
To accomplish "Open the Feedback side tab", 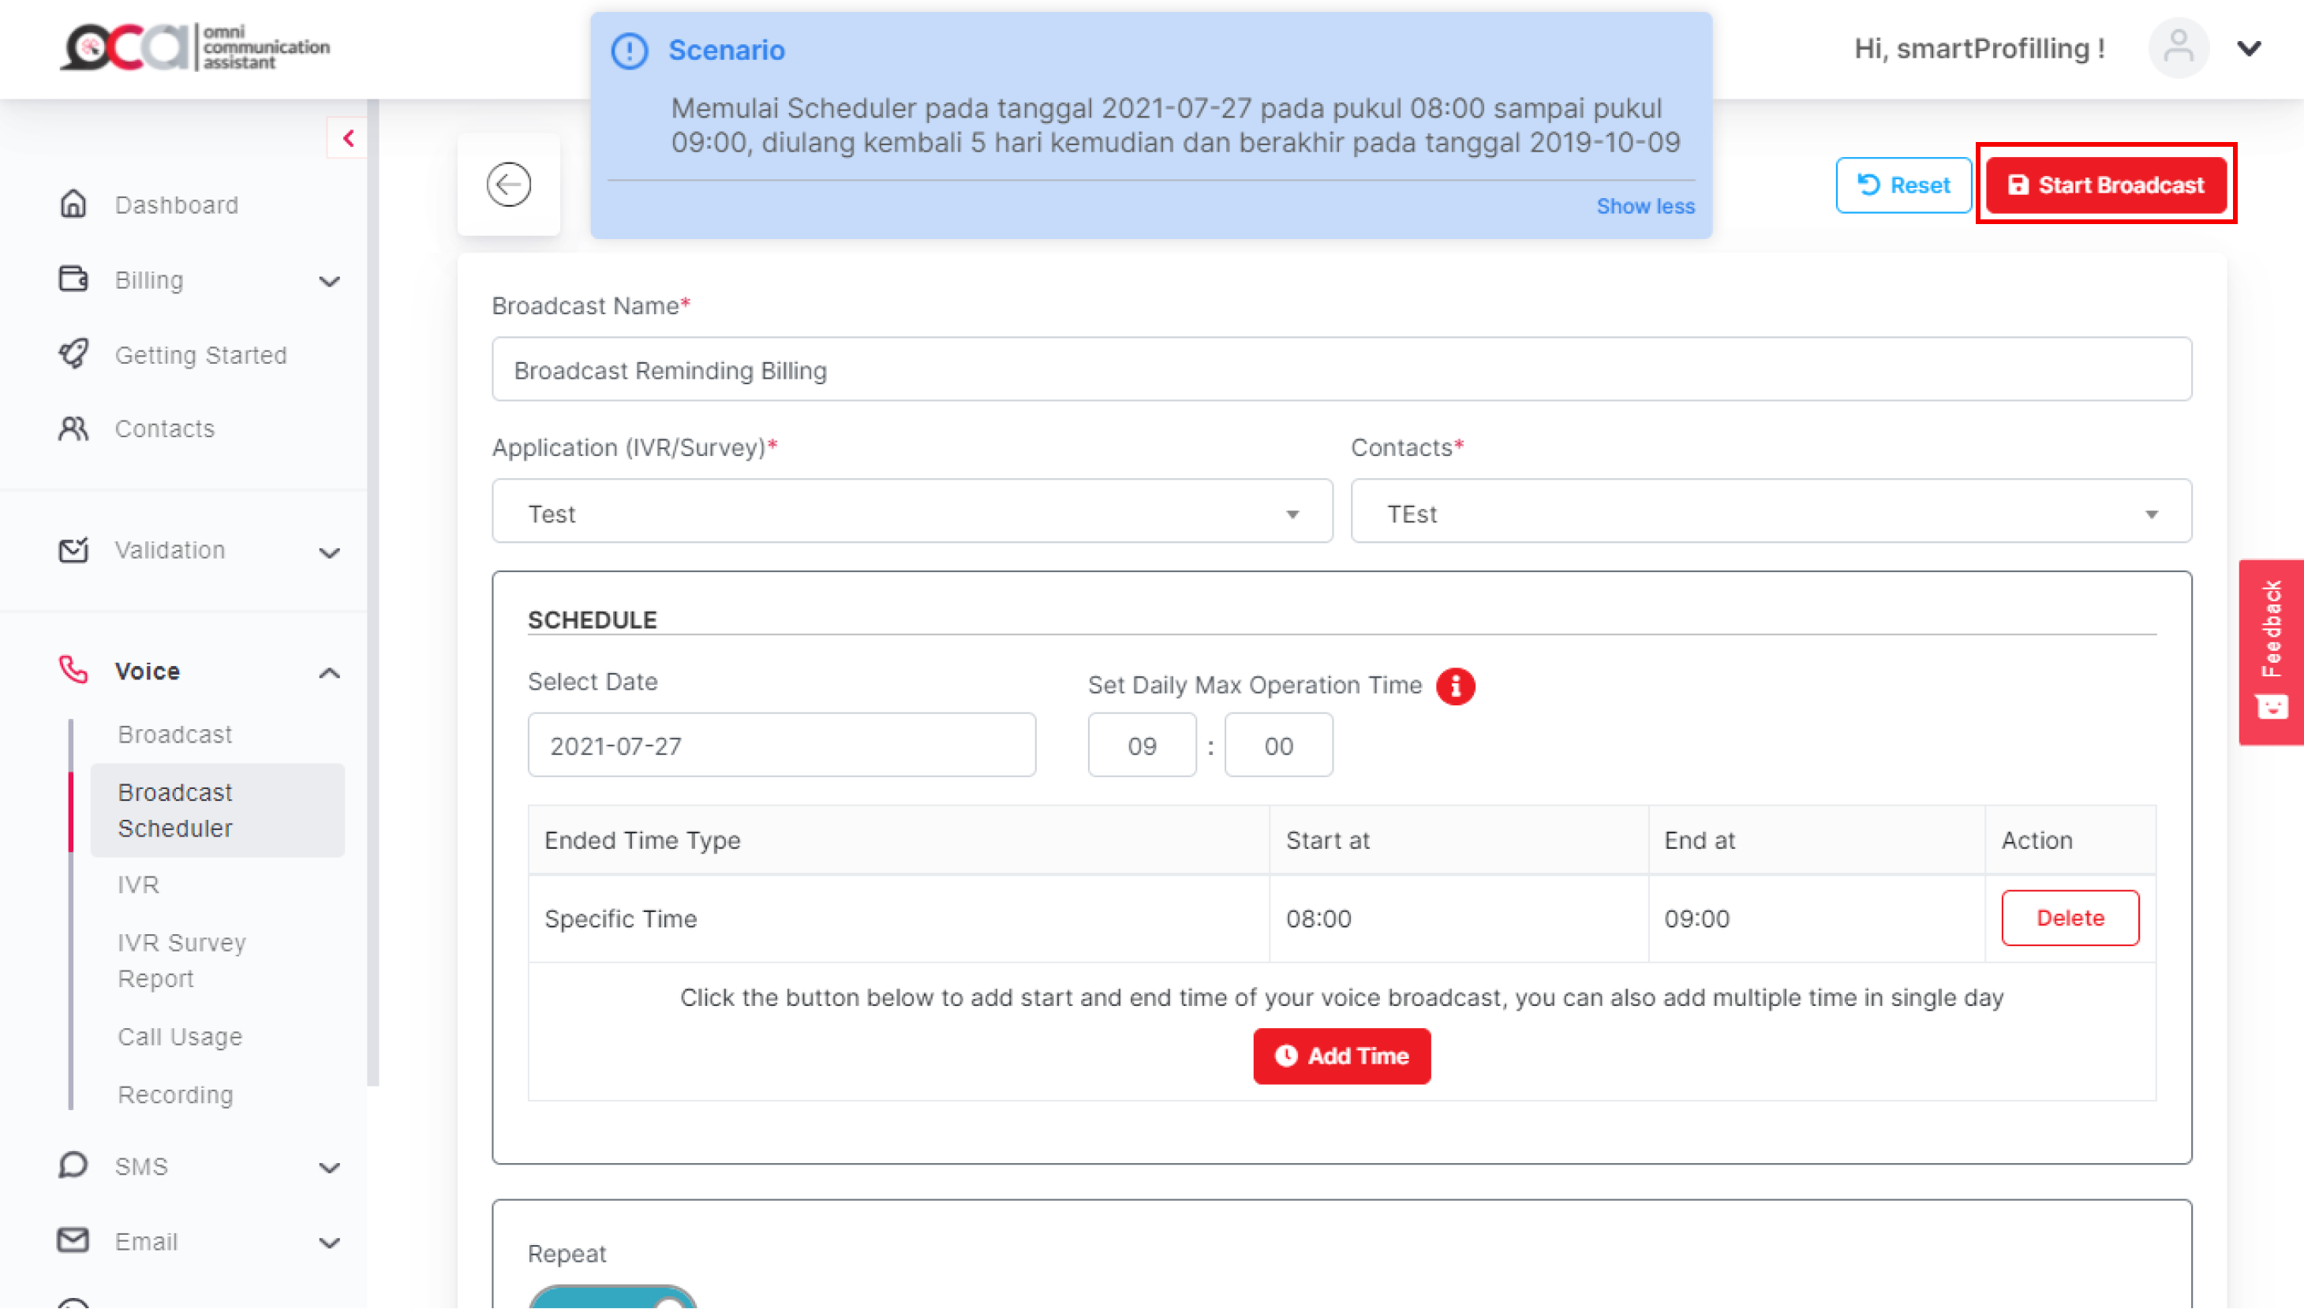I will 2271,651.
